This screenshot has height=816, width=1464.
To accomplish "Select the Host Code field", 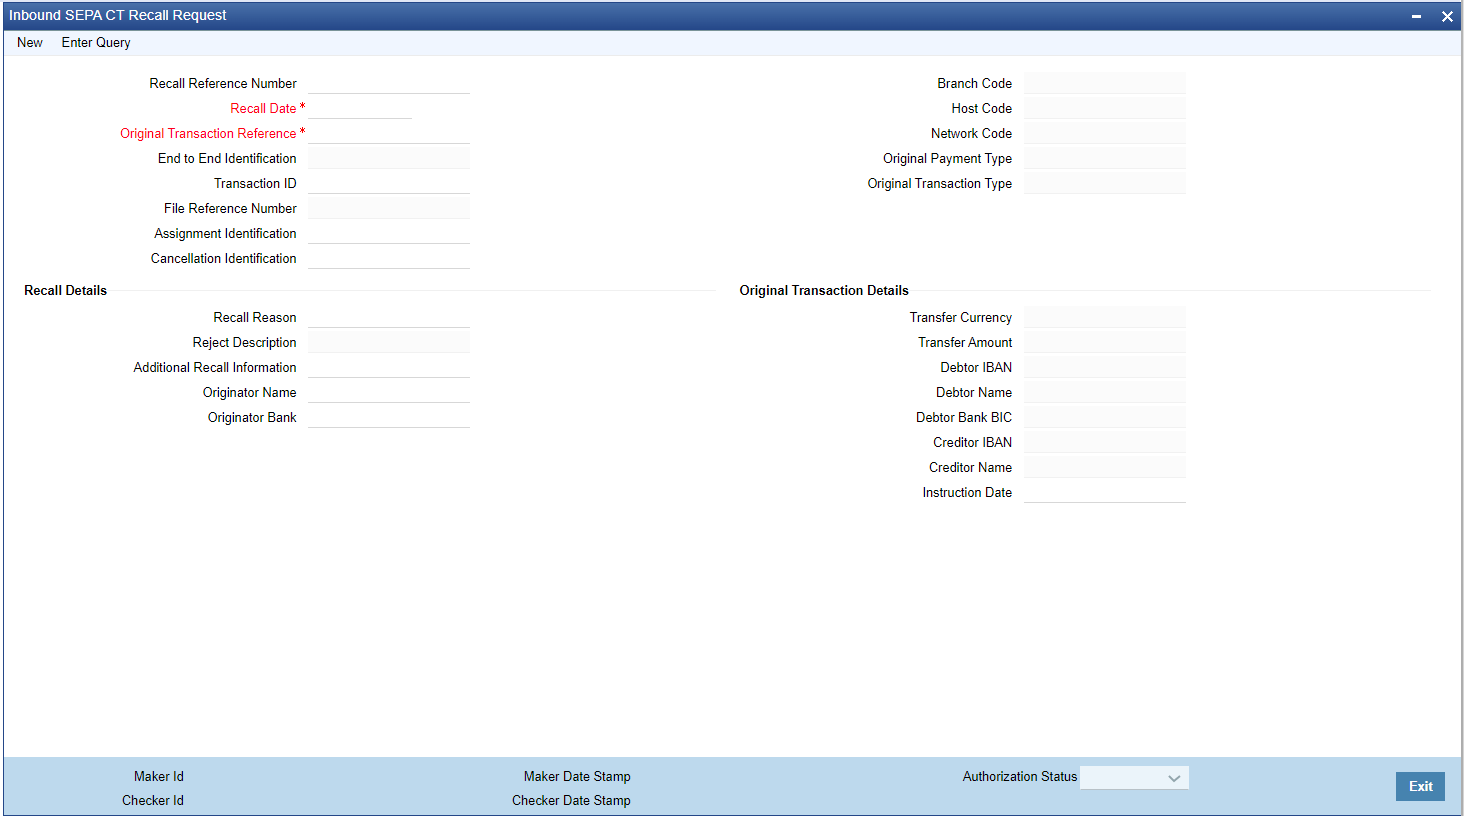I will click(1105, 108).
